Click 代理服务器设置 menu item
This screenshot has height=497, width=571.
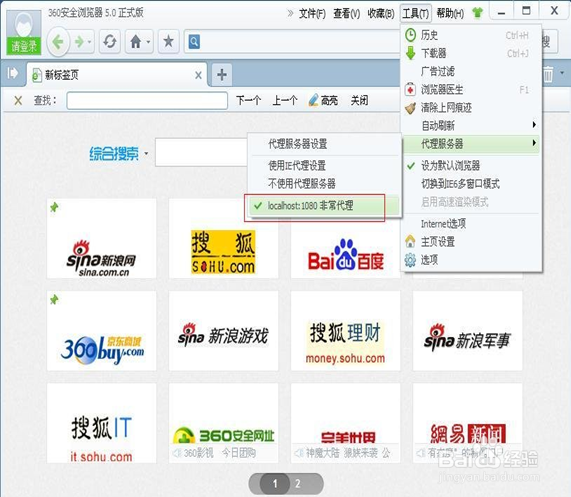(325, 144)
